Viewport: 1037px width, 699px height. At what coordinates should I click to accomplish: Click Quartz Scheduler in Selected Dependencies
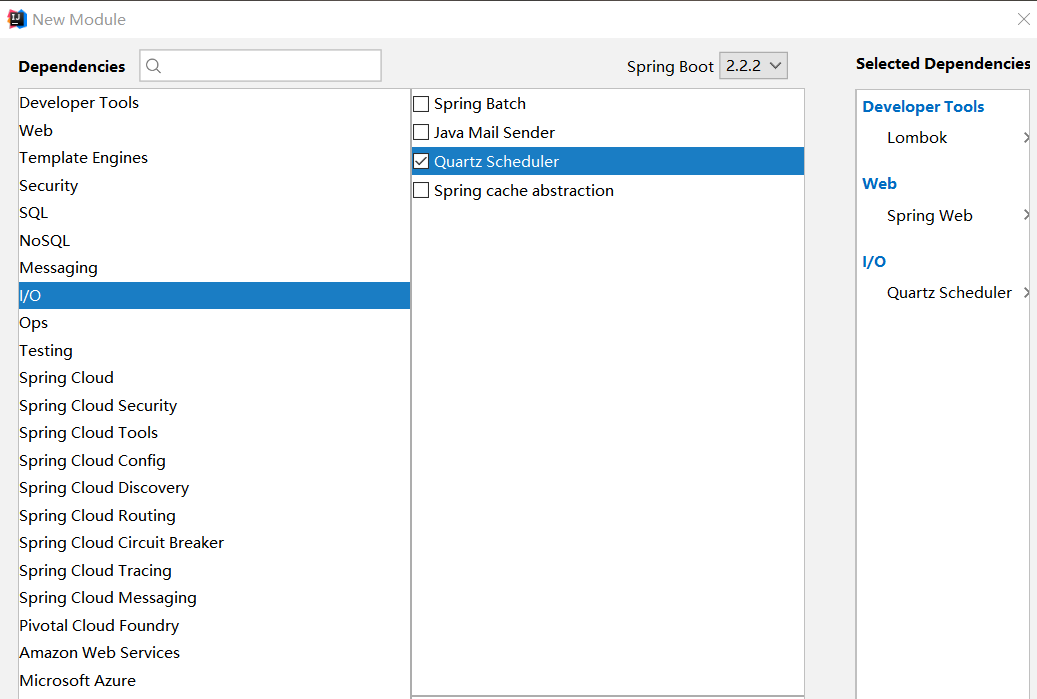[x=949, y=292]
